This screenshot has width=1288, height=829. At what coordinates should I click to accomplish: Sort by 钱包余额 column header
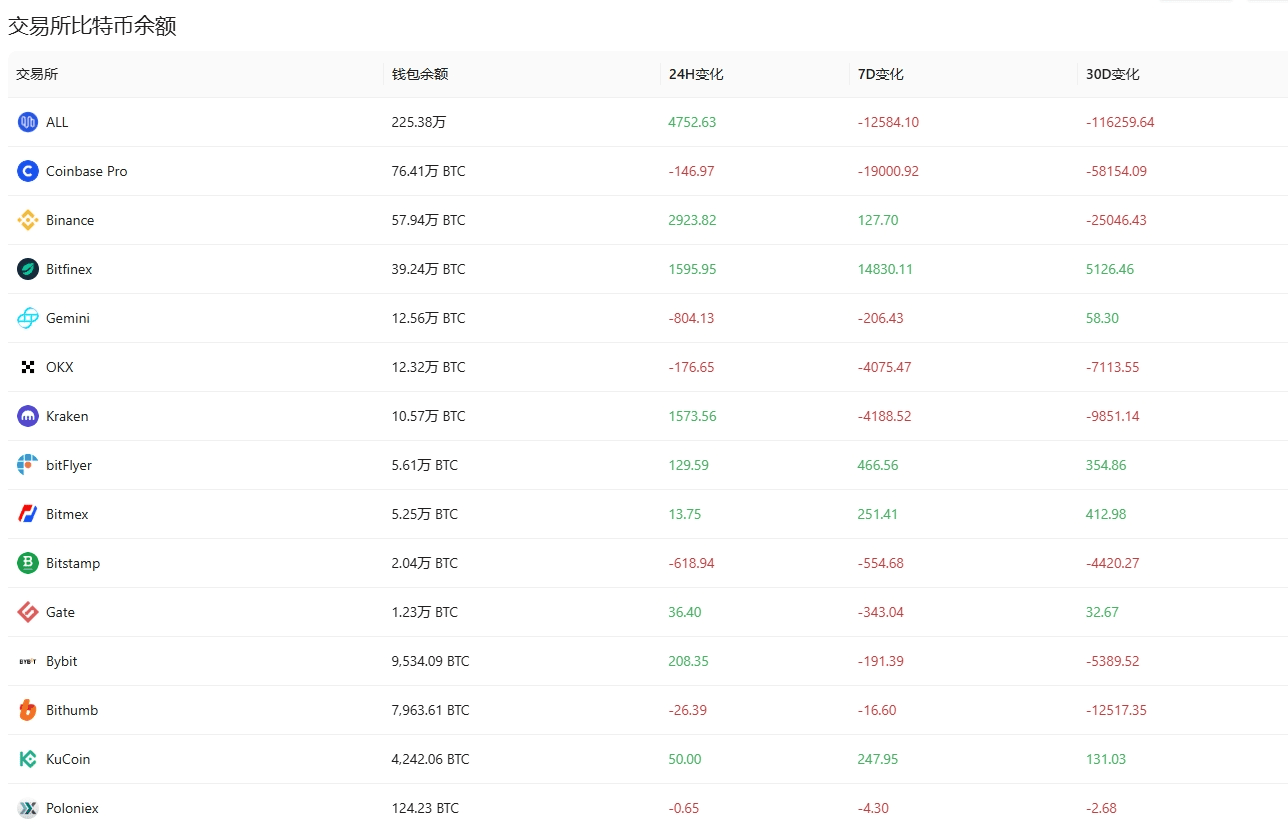tap(419, 74)
